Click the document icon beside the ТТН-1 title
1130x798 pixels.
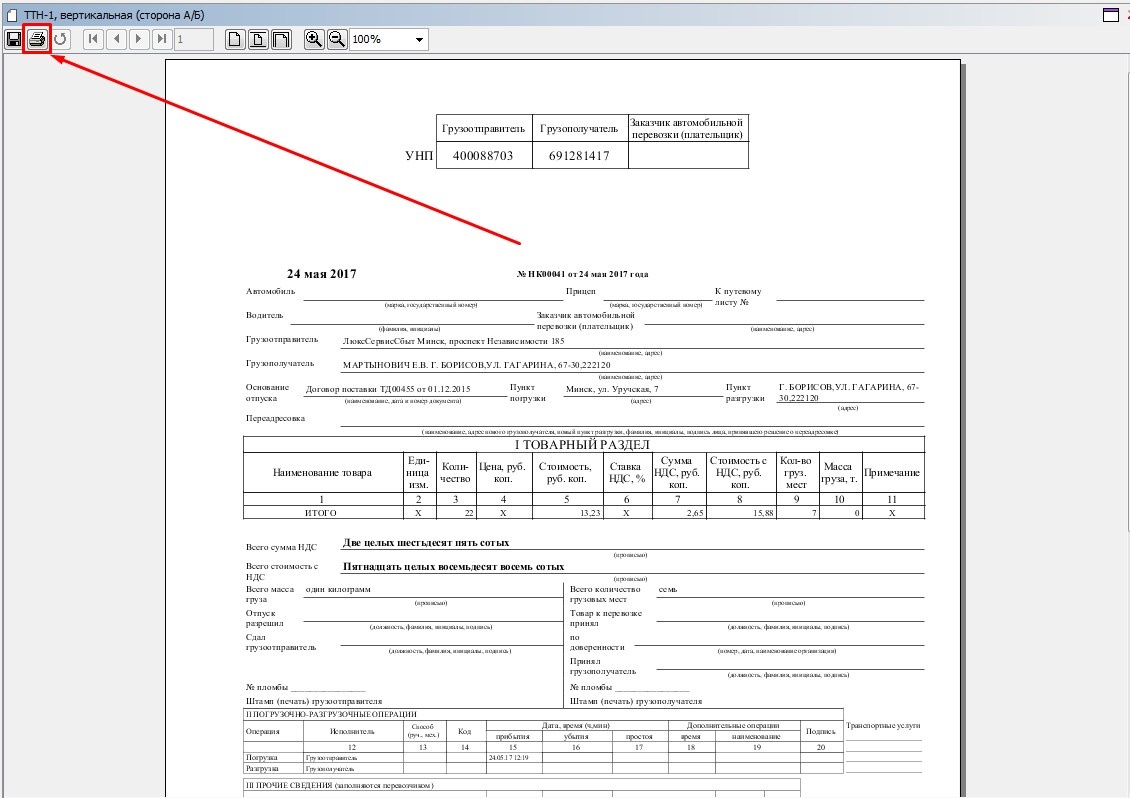(12, 14)
